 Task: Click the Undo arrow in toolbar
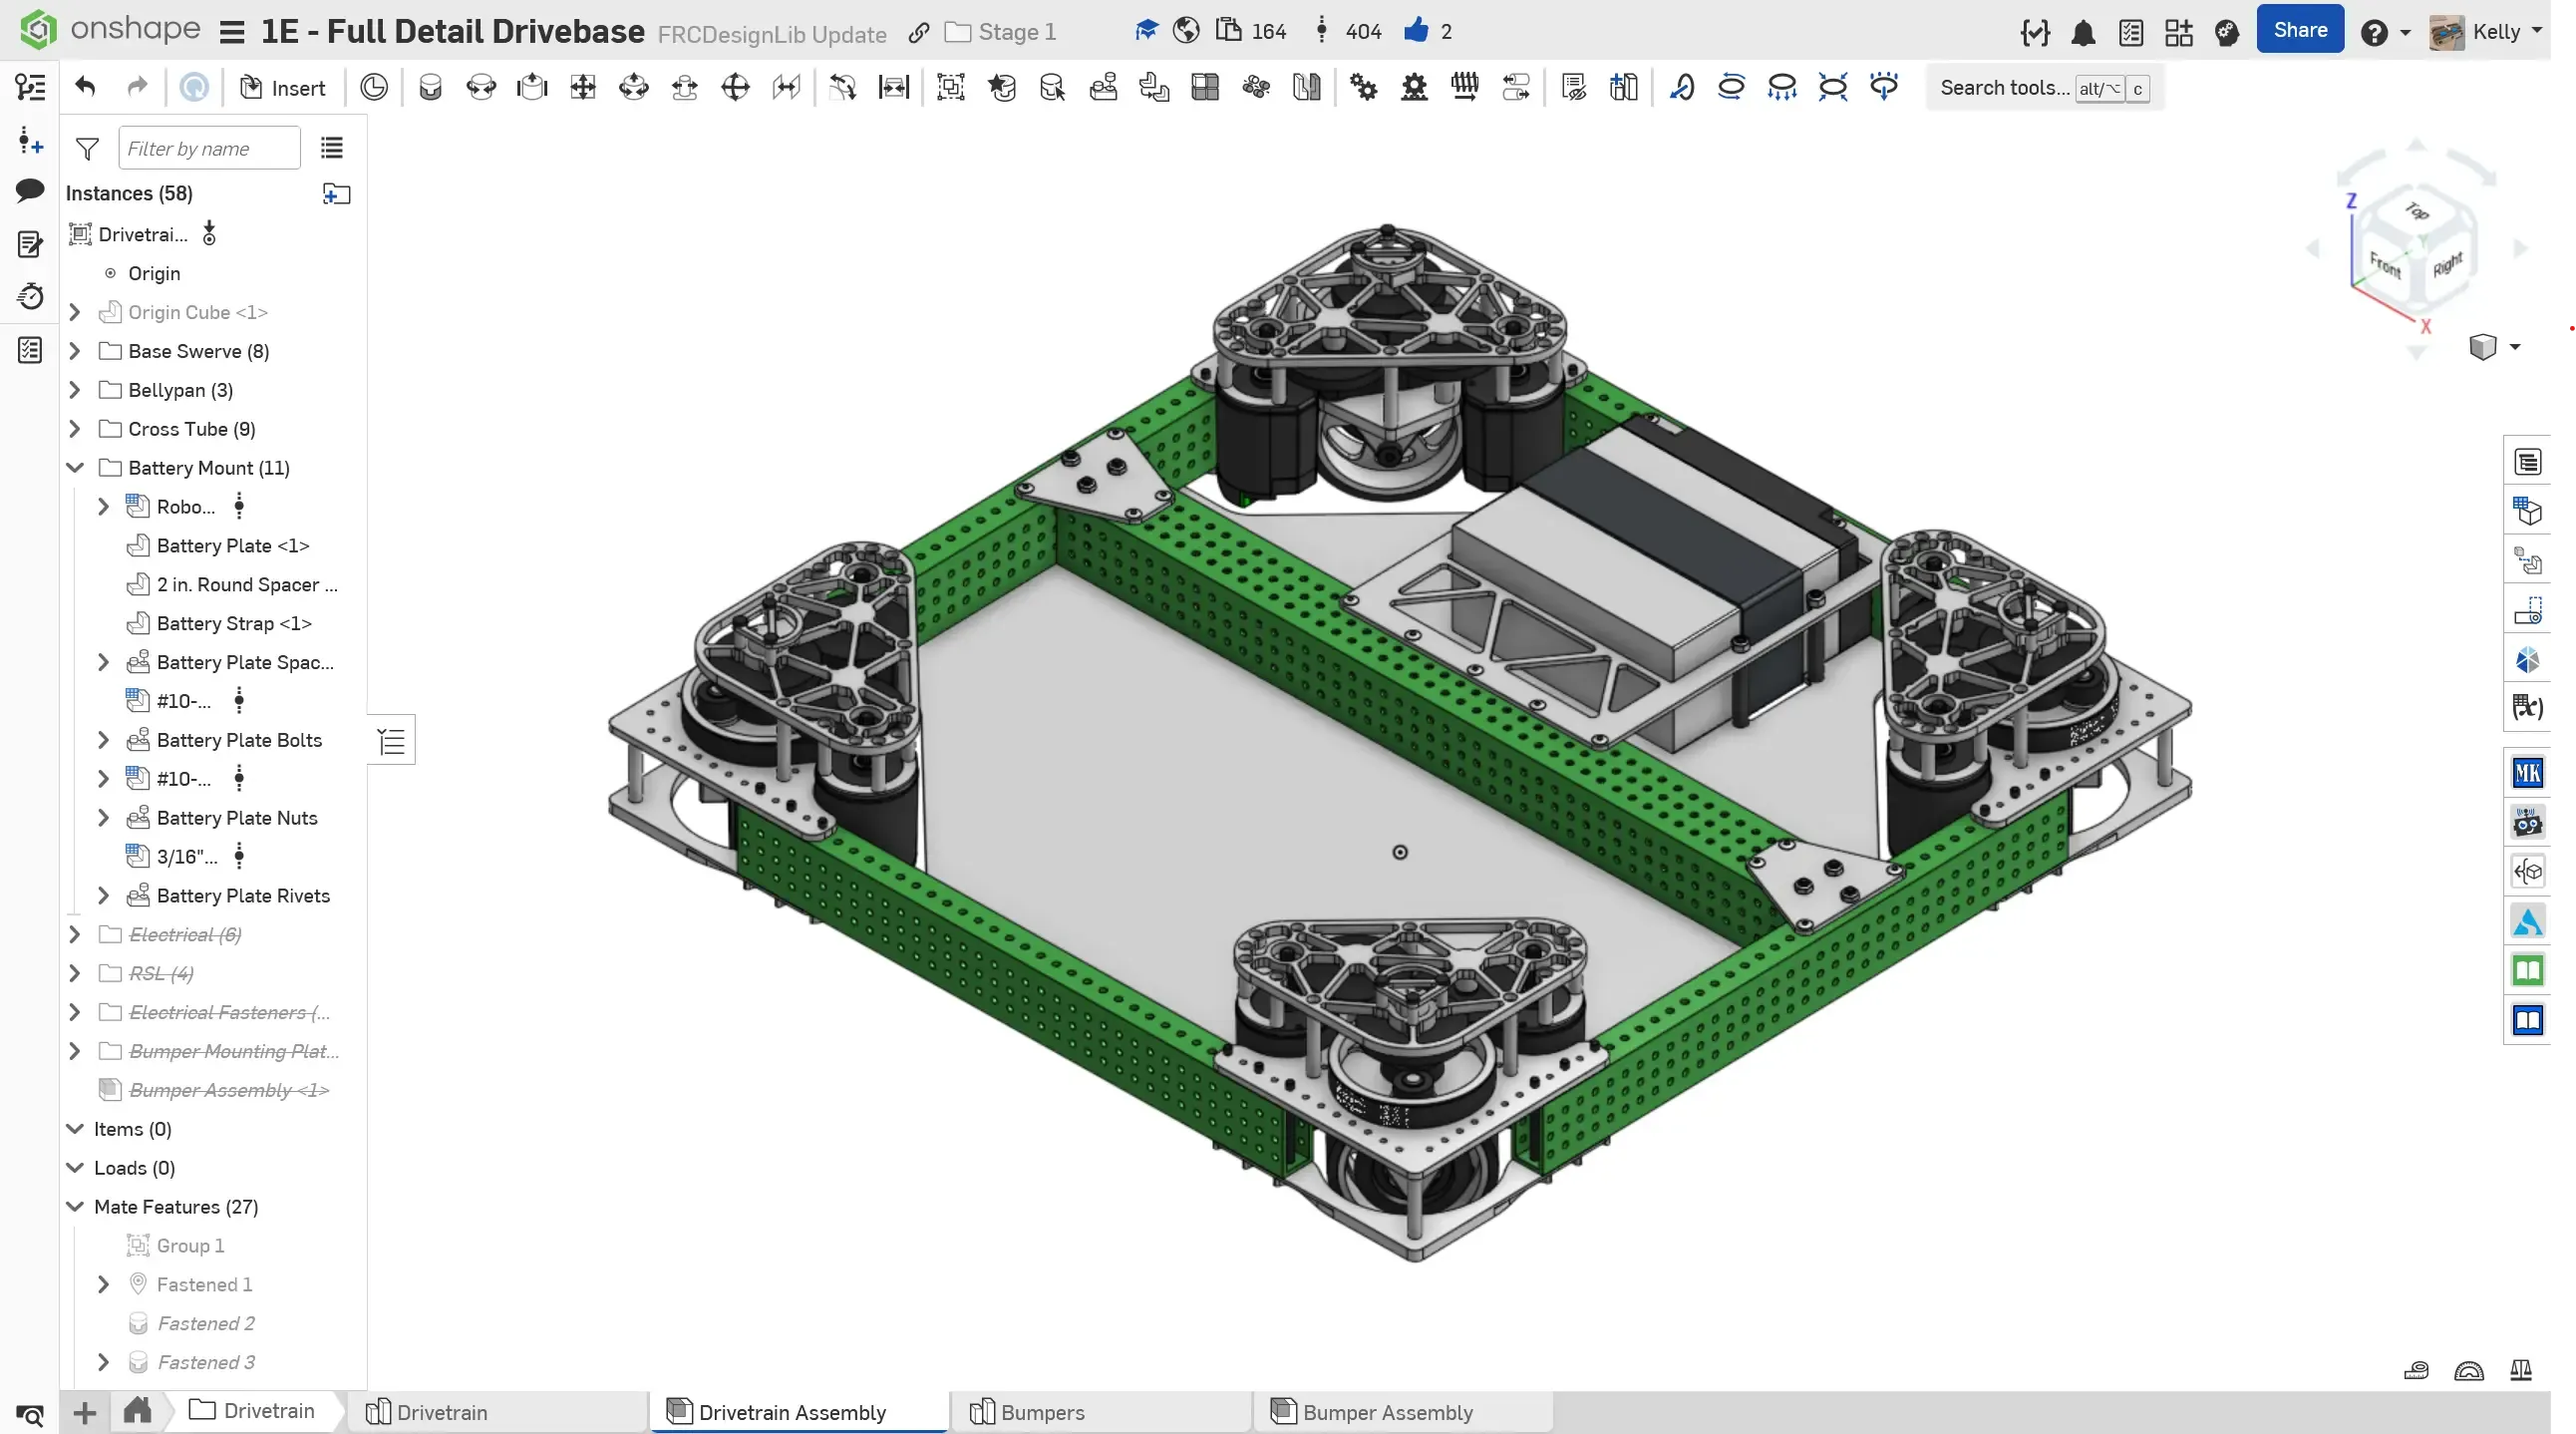click(85, 87)
